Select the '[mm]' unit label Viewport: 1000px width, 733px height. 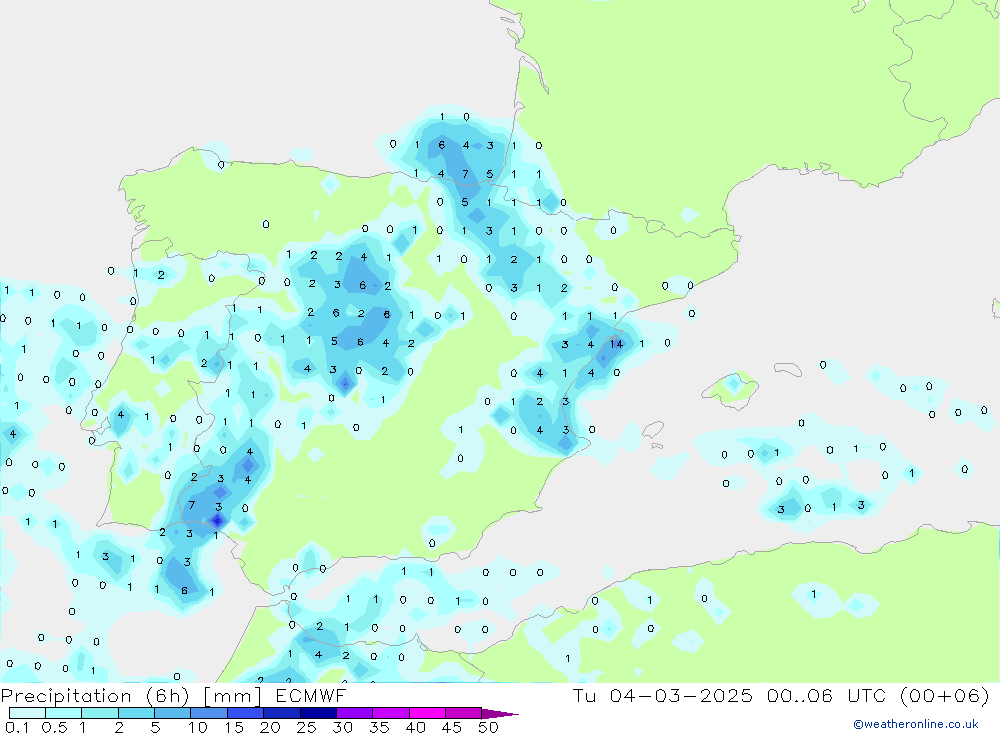233,696
